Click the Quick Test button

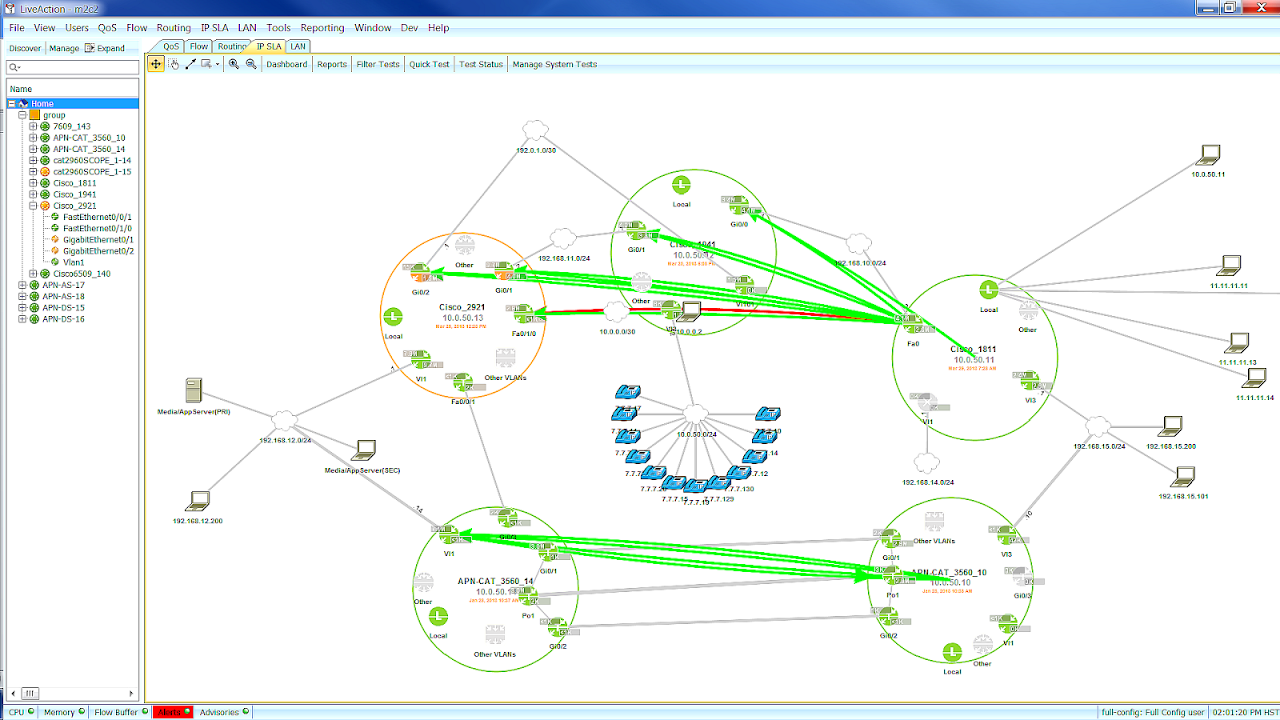(x=428, y=63)
